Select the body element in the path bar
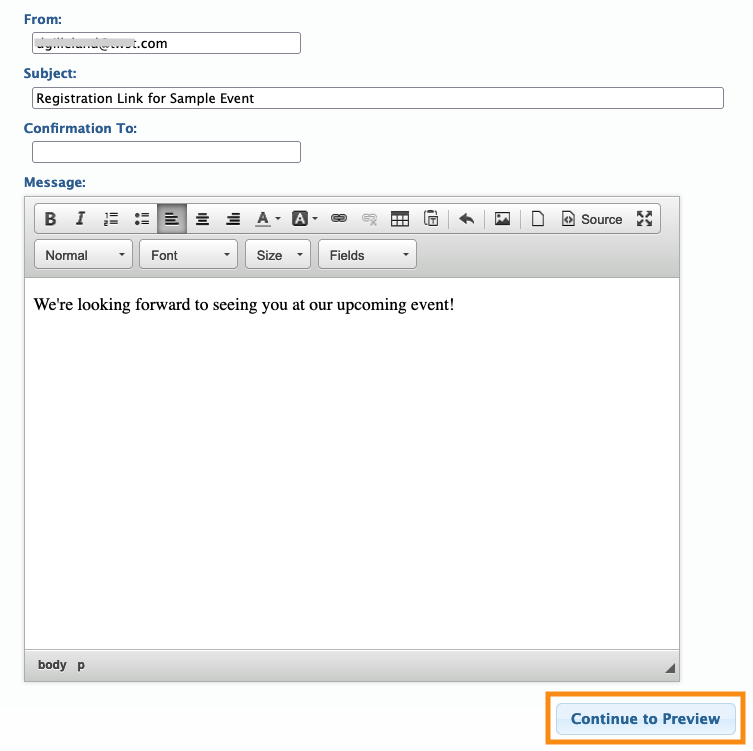The width and height of the screenshot is (753, 751). click(52, 665)
